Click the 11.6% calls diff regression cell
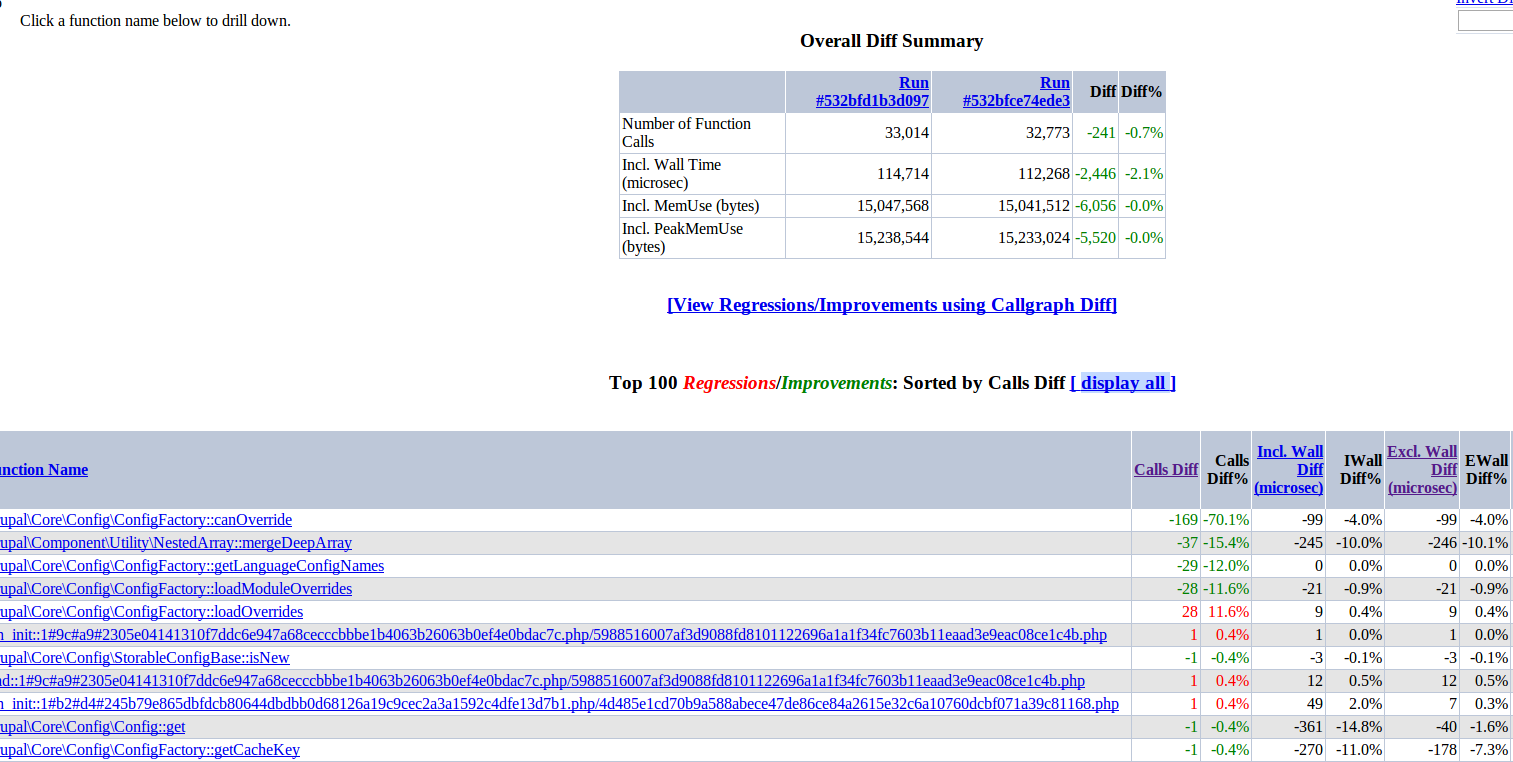Viewport: 1513px width, 762px height. tap(1229, 612)
